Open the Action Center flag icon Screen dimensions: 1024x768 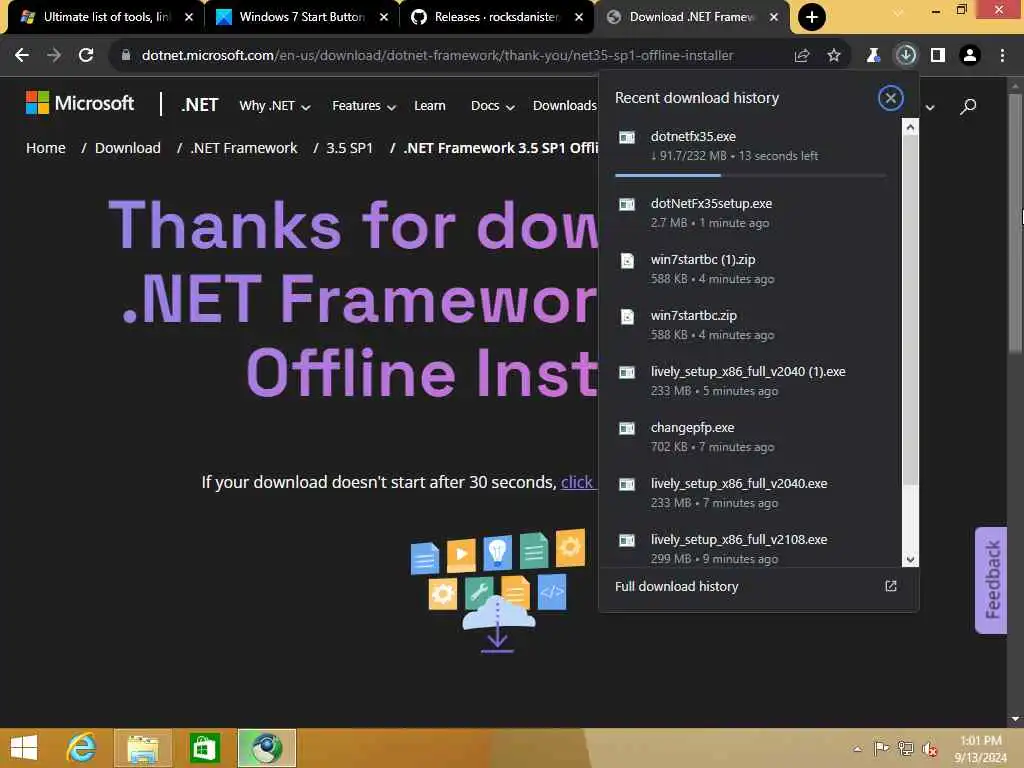click(x=881, y=748)
